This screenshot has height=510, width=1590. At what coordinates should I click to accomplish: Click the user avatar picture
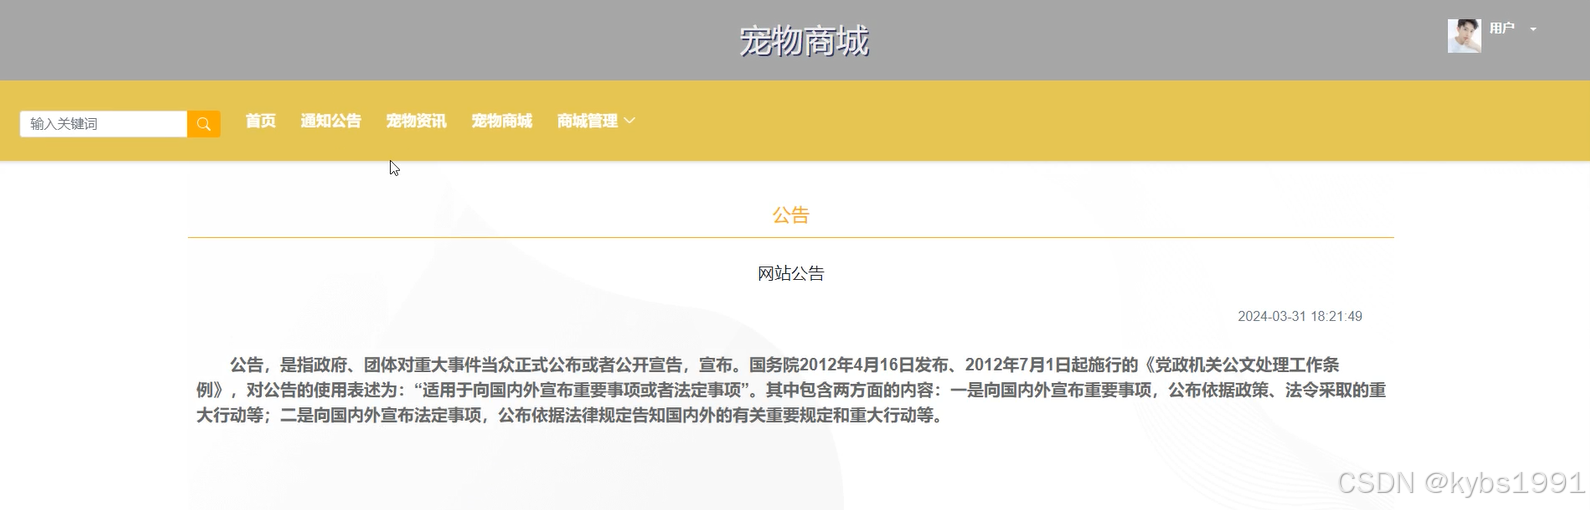(x=1464, y=36)
